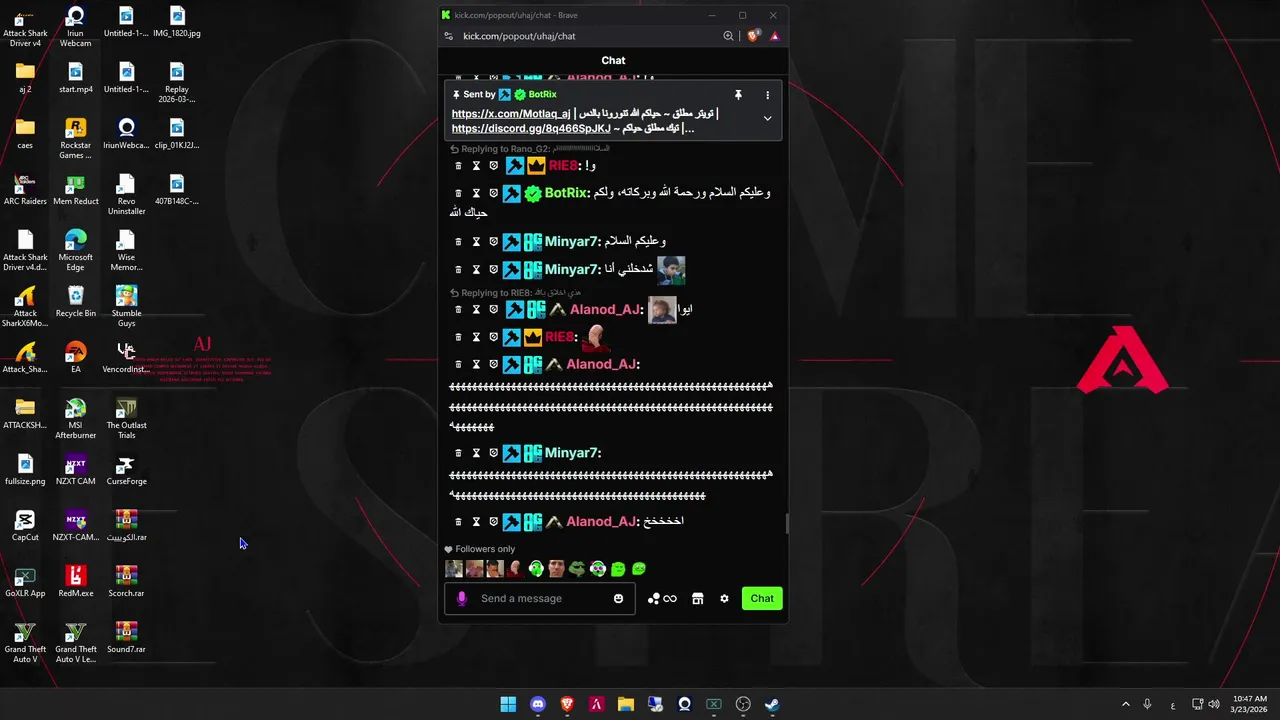Send message with green Chat button
The width and height of the screenshot is (1280, 720).
tap(762, 599)
